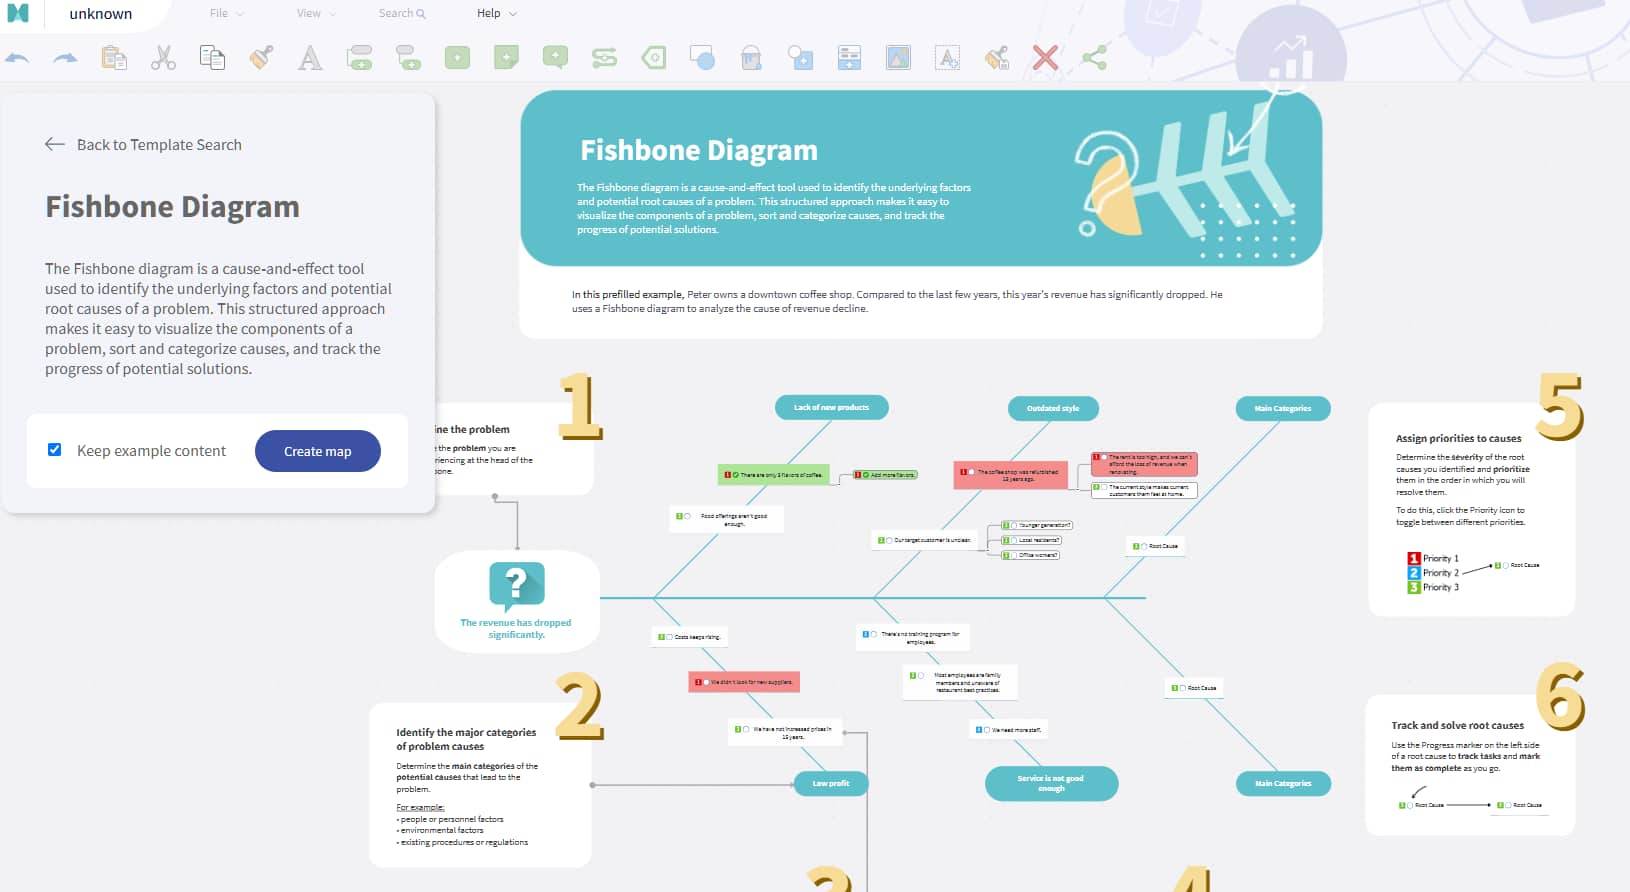Click the red X delete icon
The width and height of the screenshot is (1630, 892).
coord(1045,58)
